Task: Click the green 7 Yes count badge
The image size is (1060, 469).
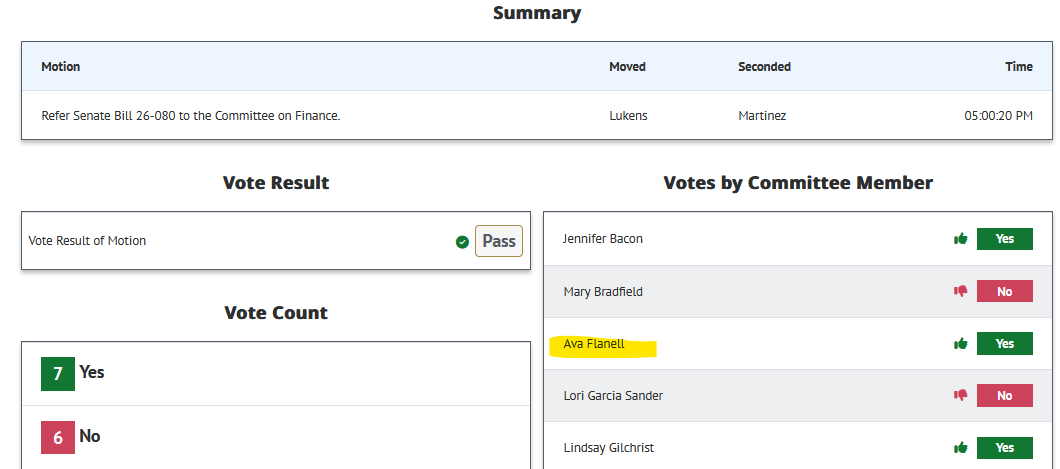Action: pos(57,374)
